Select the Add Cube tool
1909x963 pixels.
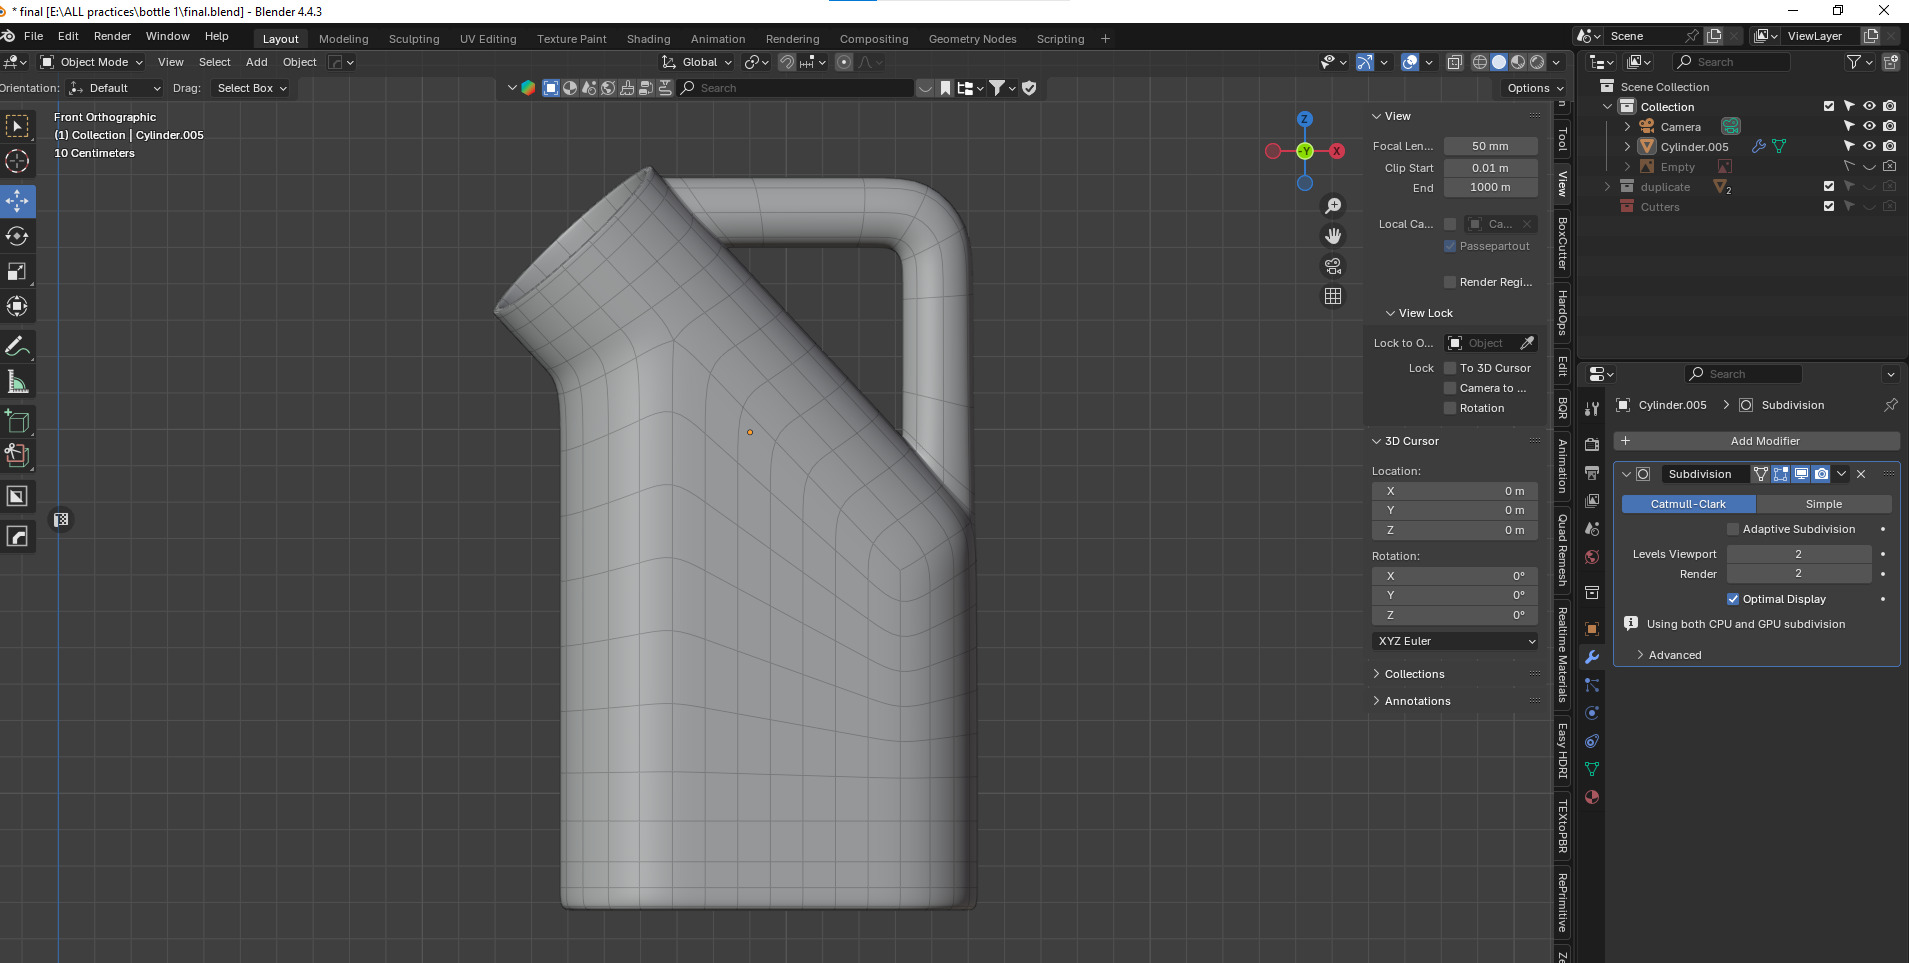click(x=17, y=421)
